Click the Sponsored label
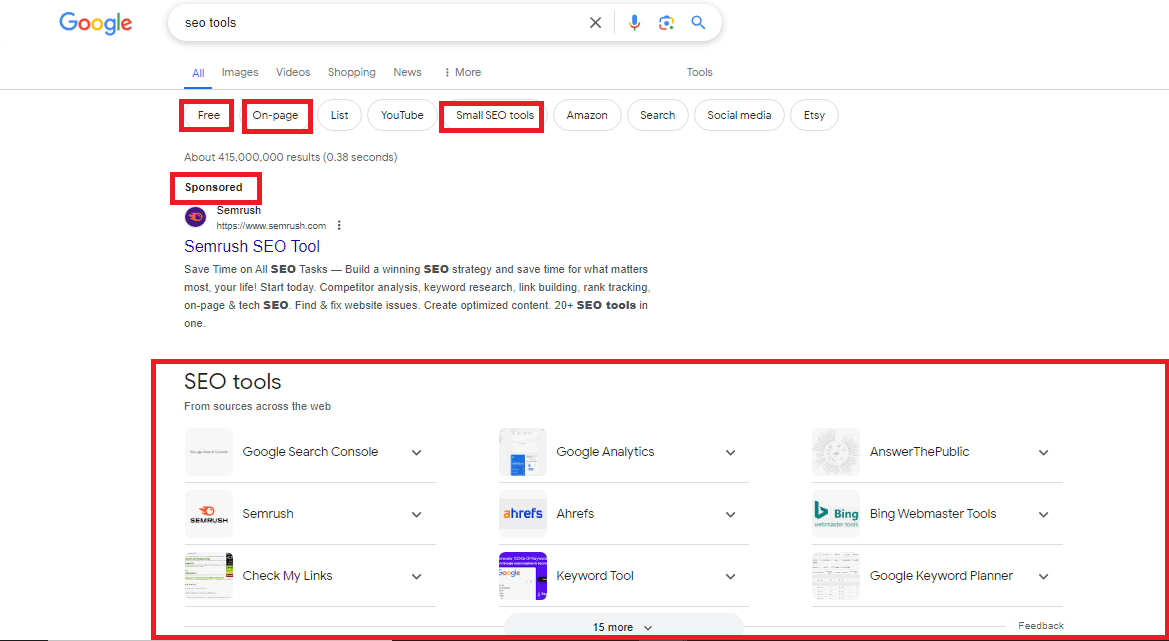Viewport: 1169px width, 641px height. [x=214, y=187]
